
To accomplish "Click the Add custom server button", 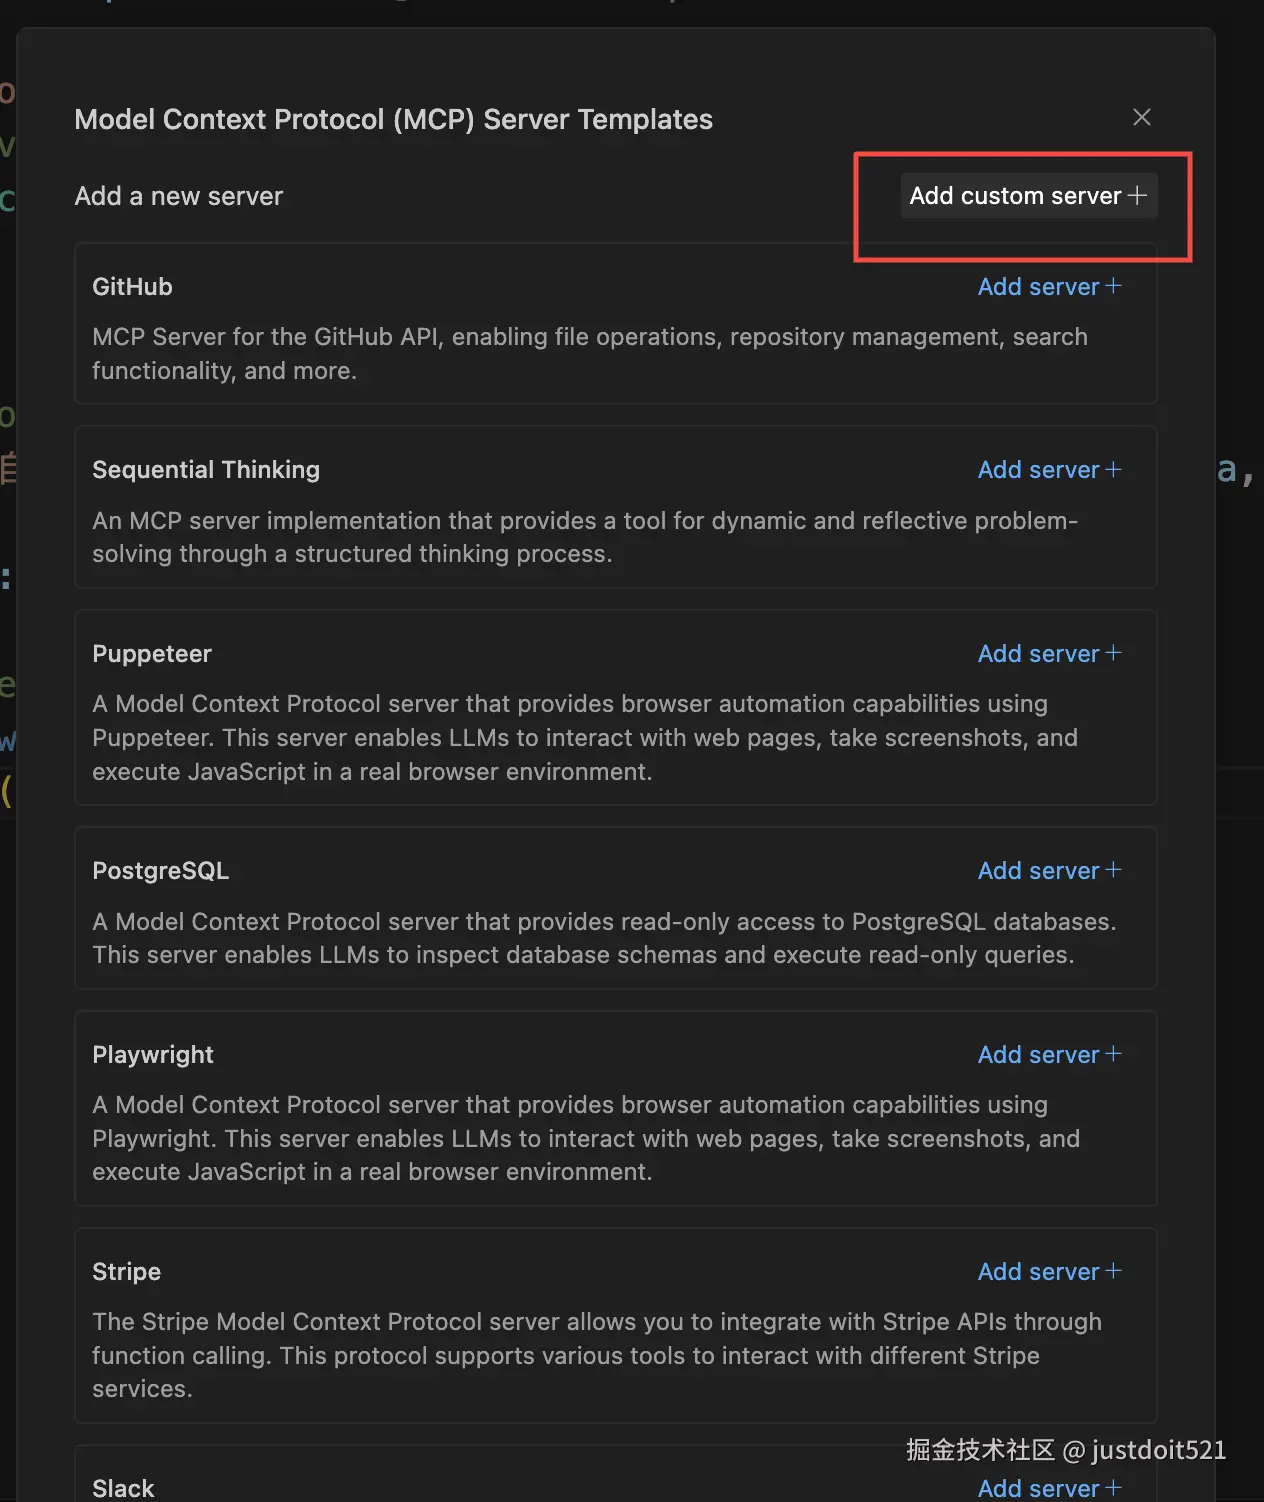I will pyautogui.click(x=1016, y=196).
